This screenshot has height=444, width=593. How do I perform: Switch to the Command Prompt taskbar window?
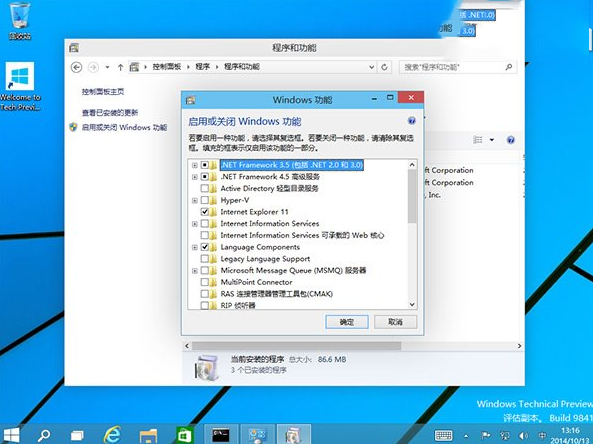tap(221, 435)
